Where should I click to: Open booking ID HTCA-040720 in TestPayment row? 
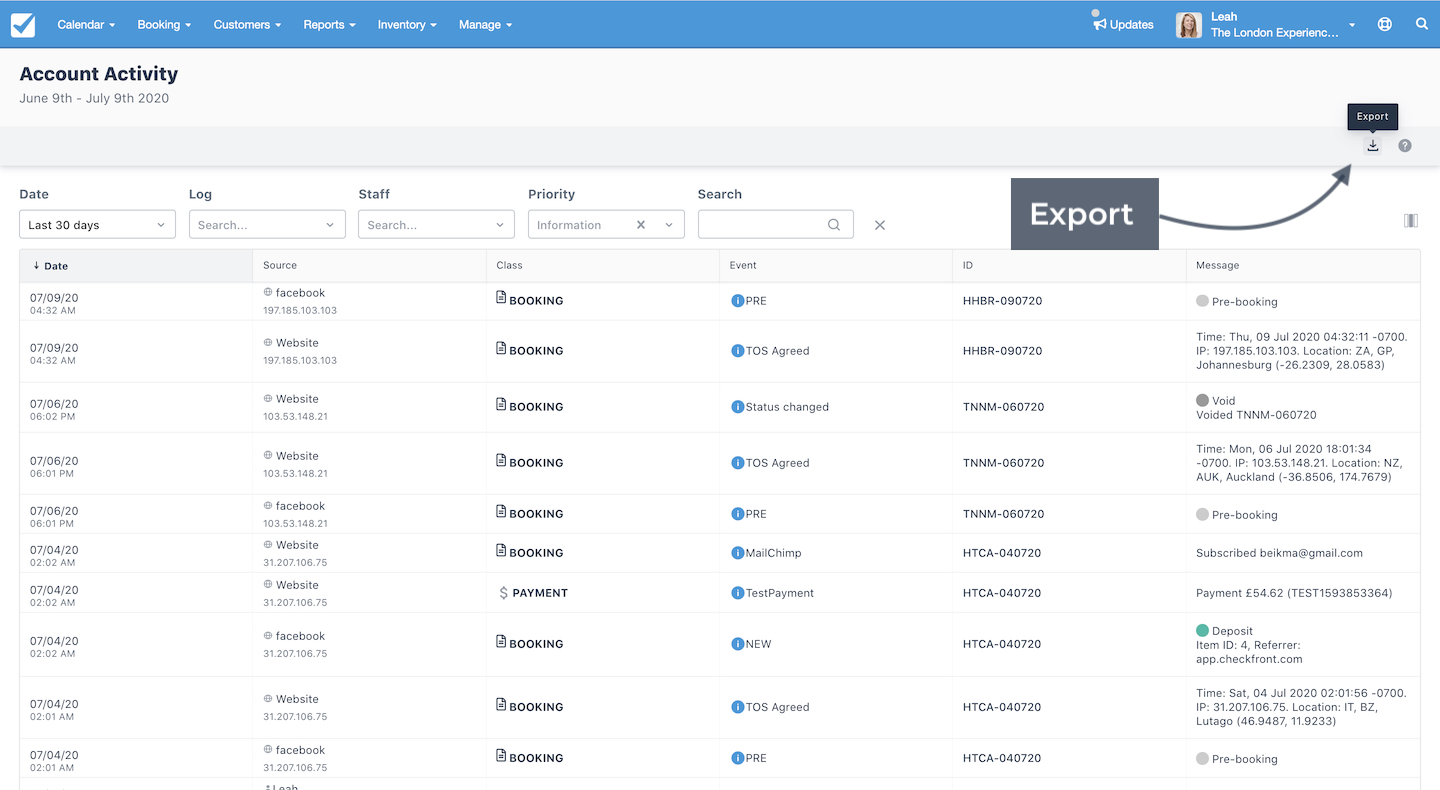coord(1002,593)
